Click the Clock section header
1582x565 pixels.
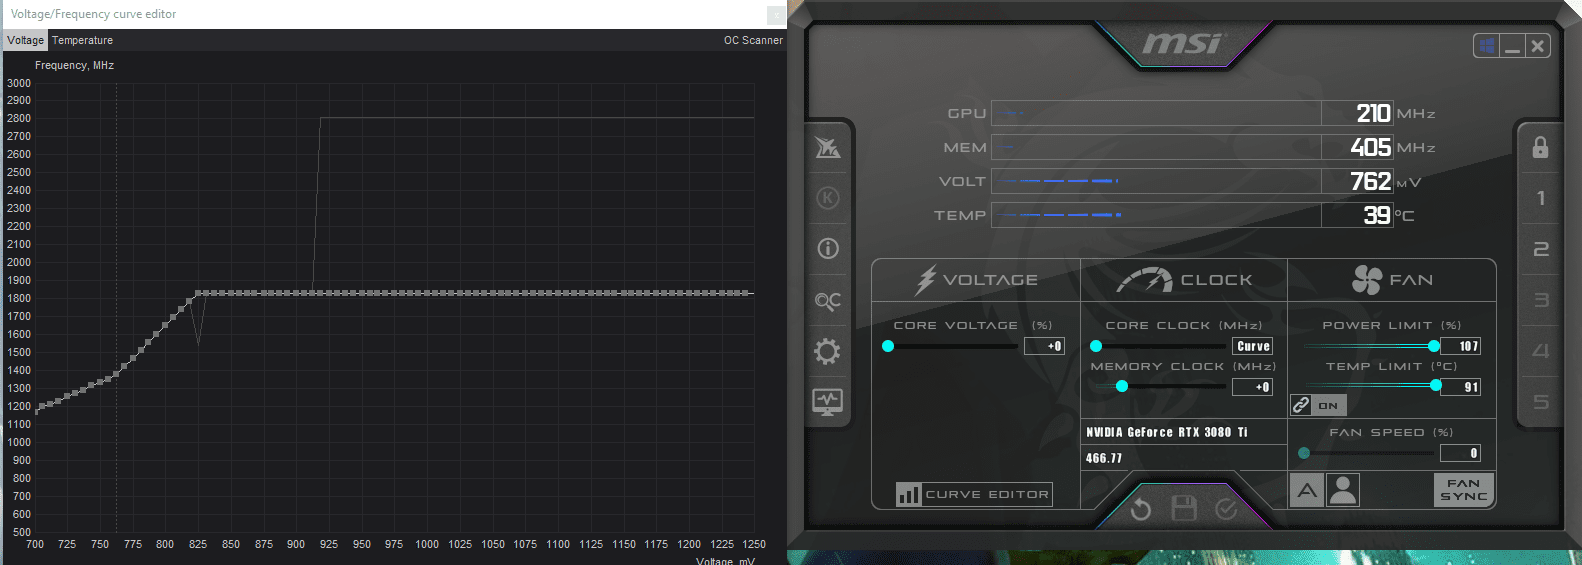(1184, 280)
